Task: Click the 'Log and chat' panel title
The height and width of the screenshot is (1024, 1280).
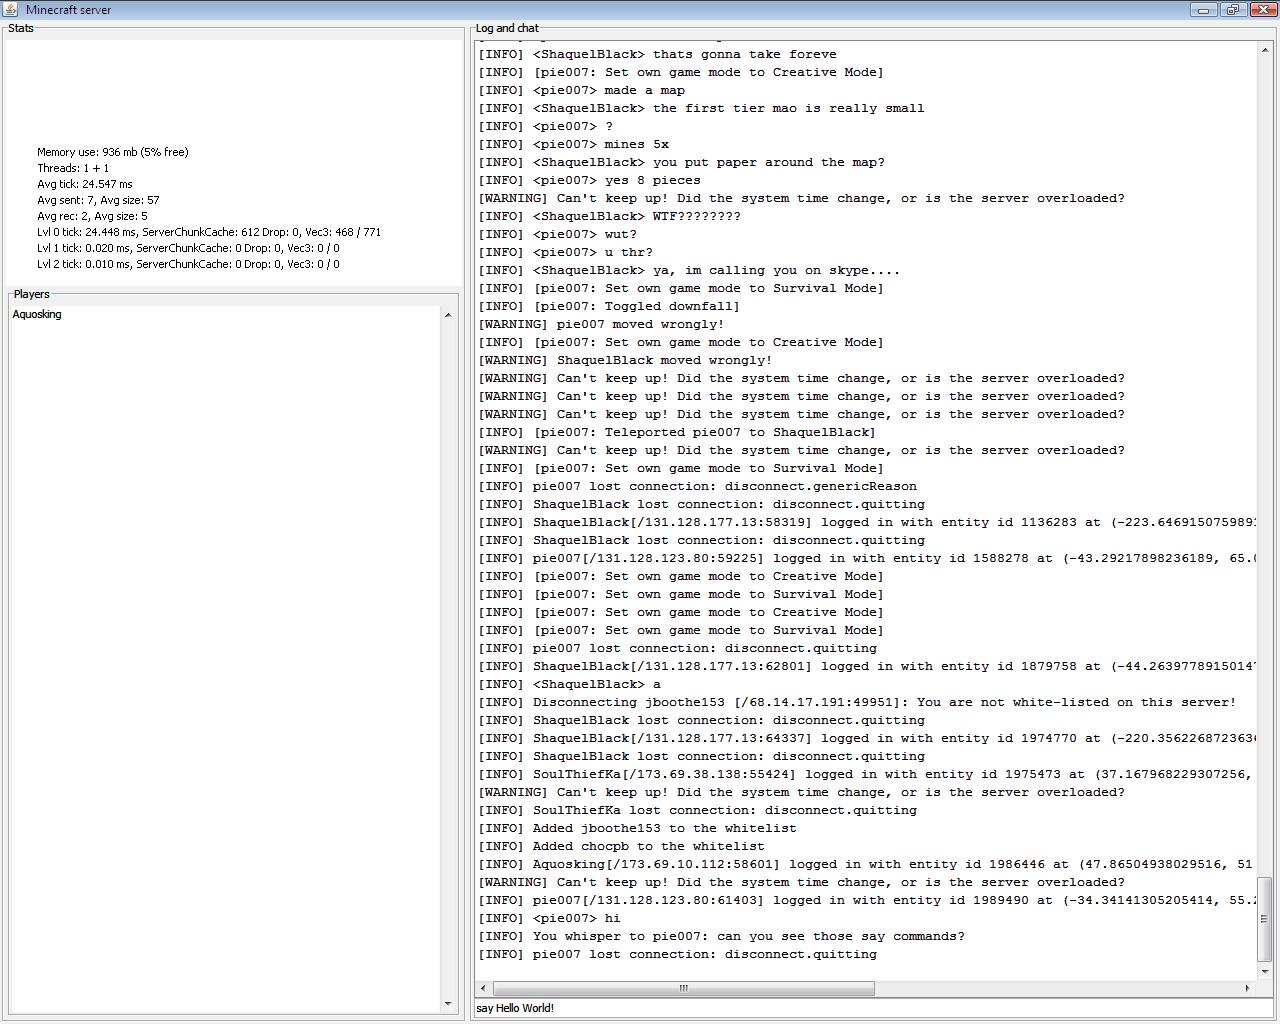Action: point(507,28)
